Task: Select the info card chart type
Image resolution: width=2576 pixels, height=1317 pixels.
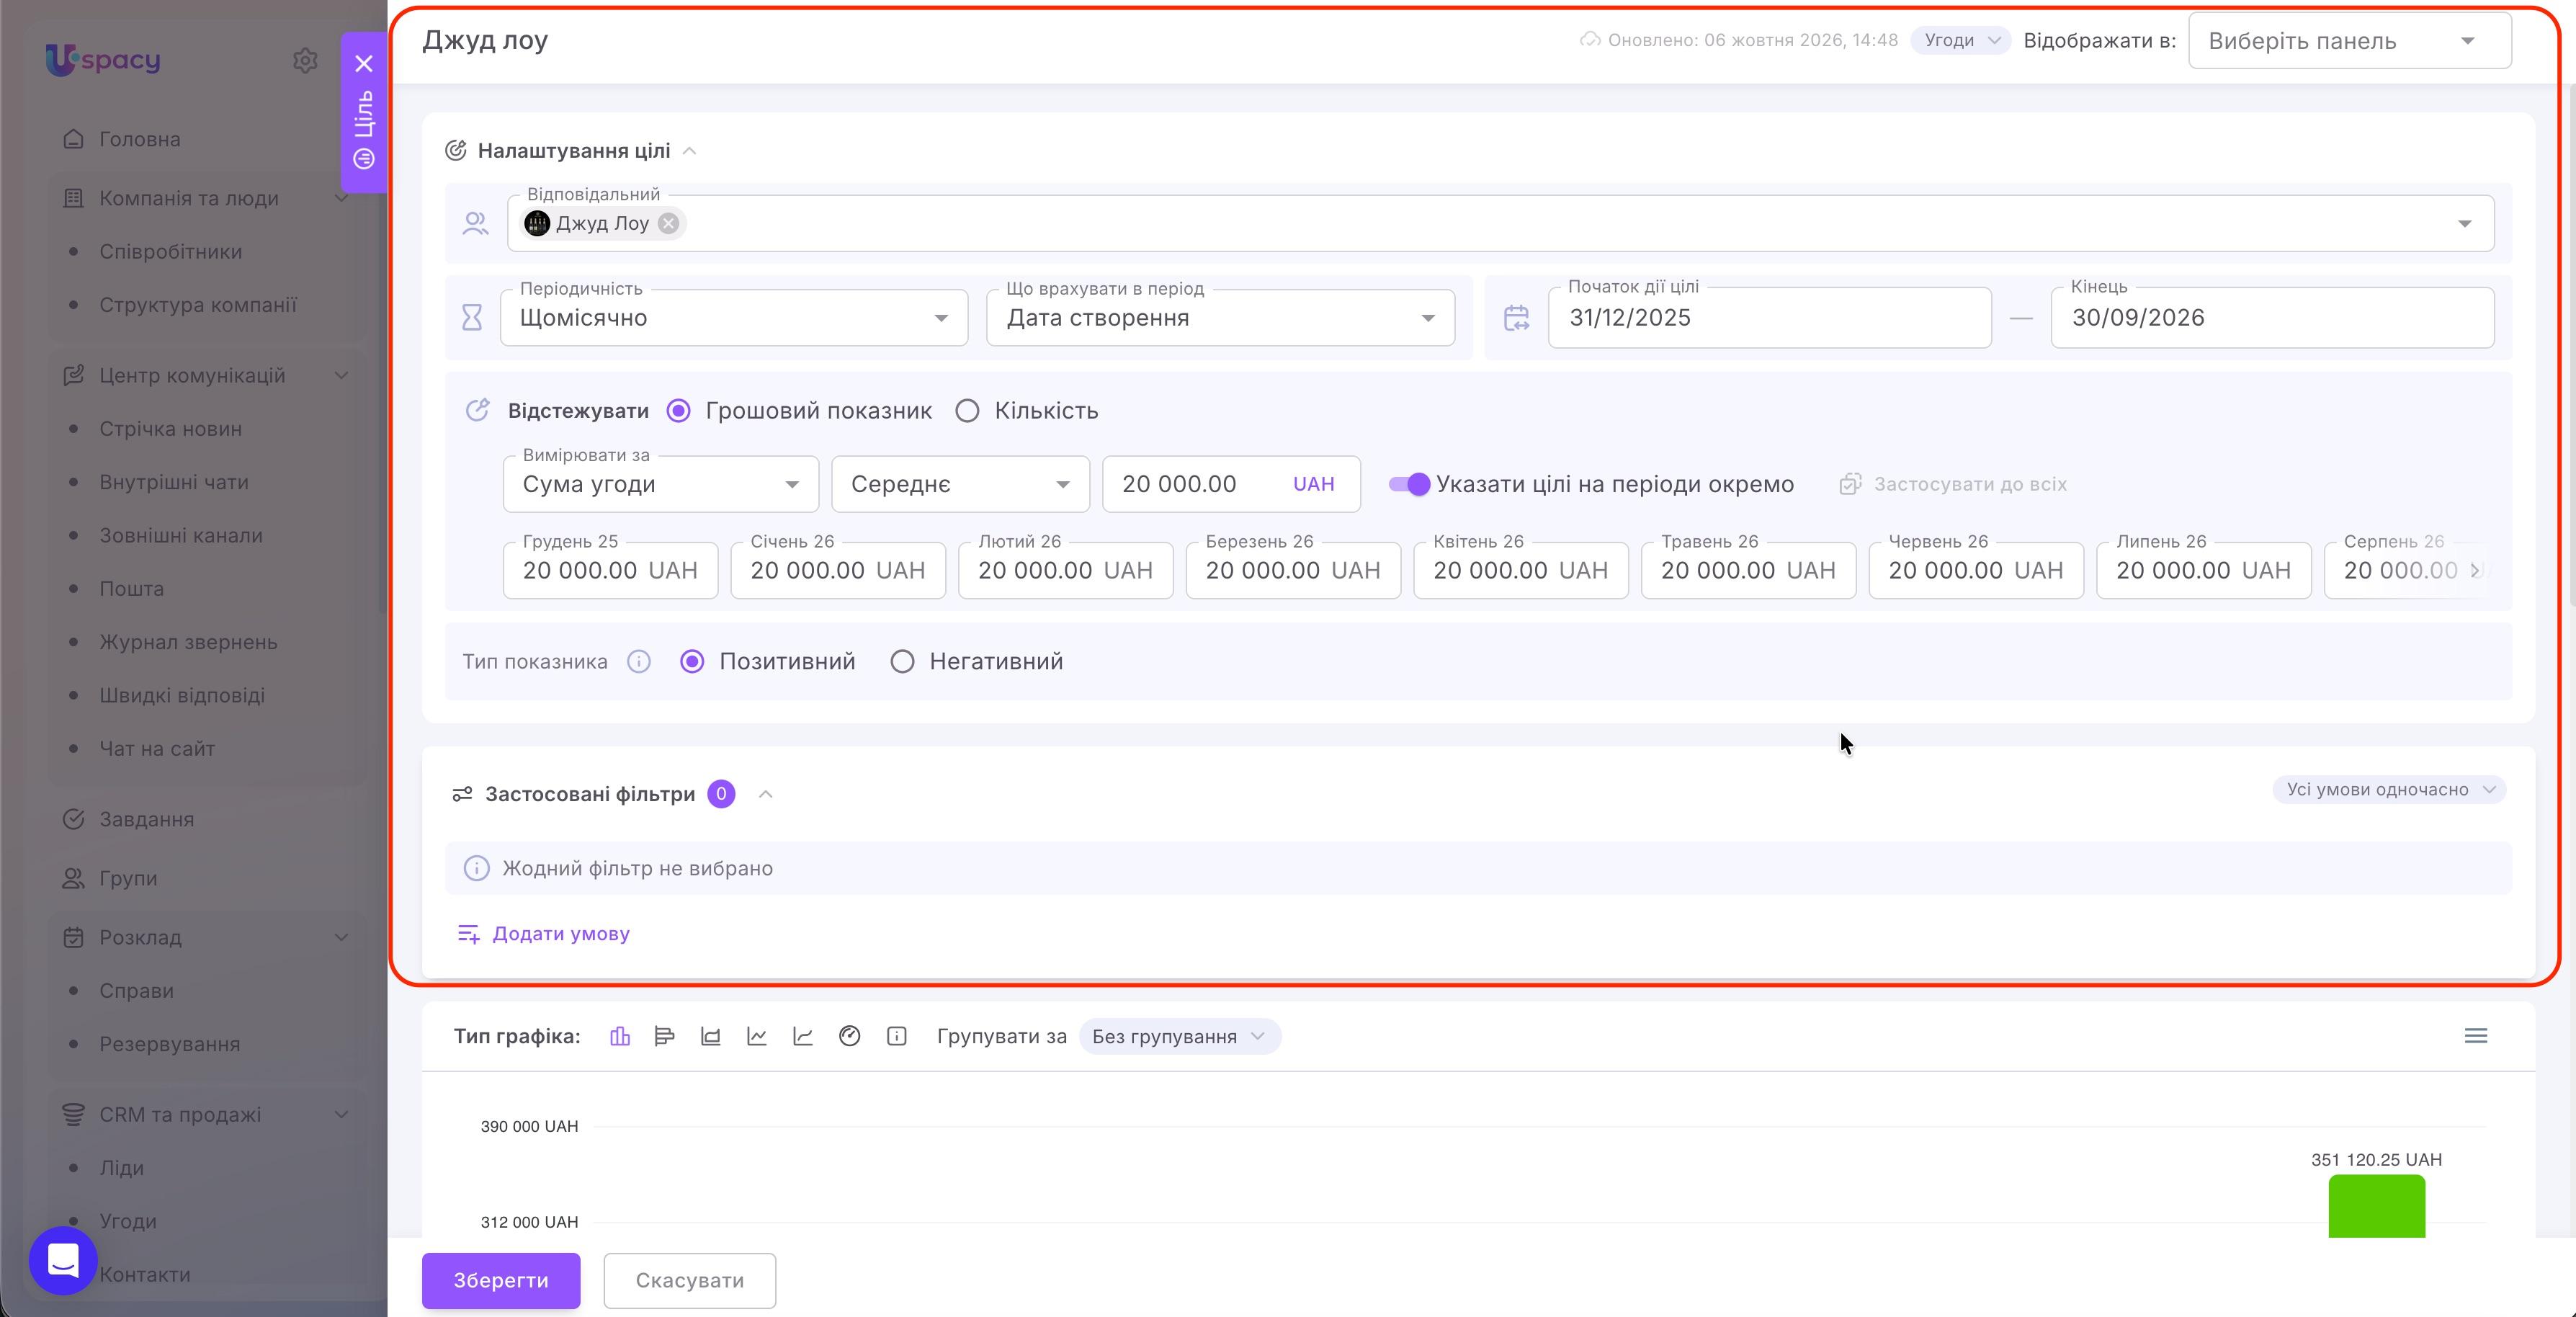Action: [x=897, y=1036]
